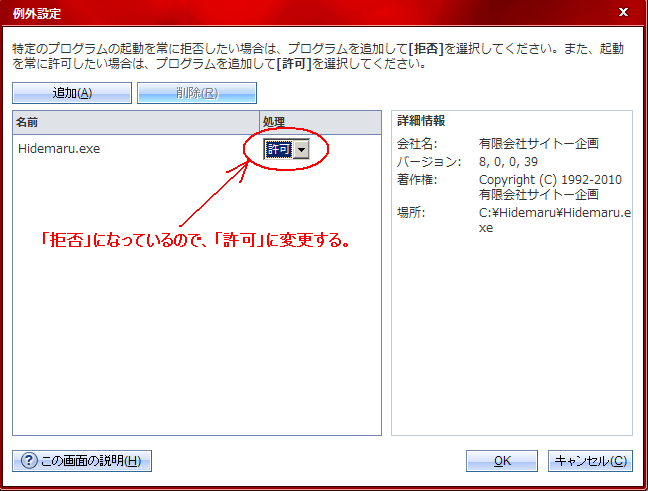
Task: Select the Hidemaru.exe entry in the list
Action: point(59,149)
